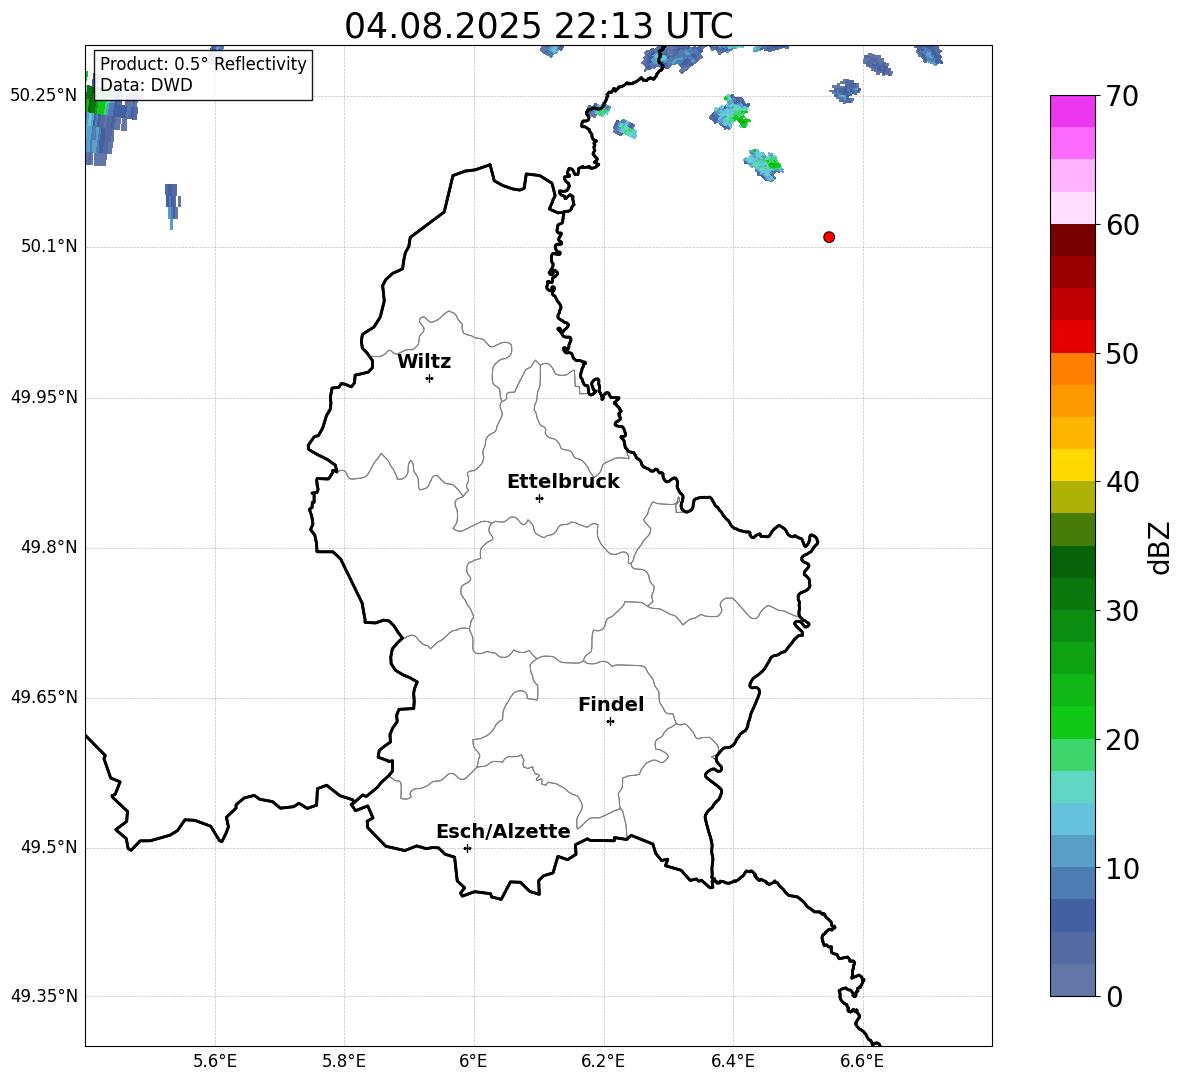The image size is (1184, 1081).
Task: Click the 49.65°N latitude label
Action: point(44,697)
